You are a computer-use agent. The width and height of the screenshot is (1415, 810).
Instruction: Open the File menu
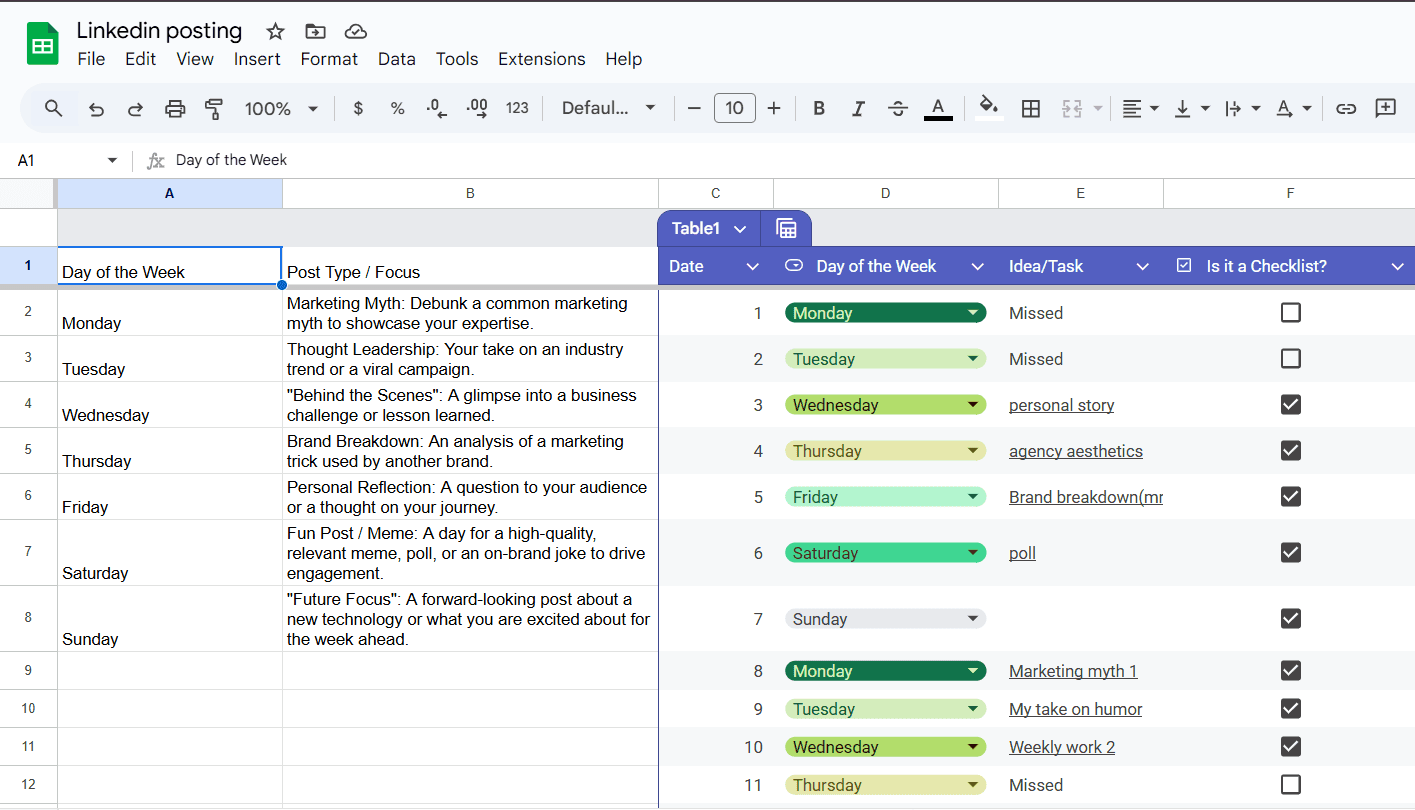click(x=91, y=59)
